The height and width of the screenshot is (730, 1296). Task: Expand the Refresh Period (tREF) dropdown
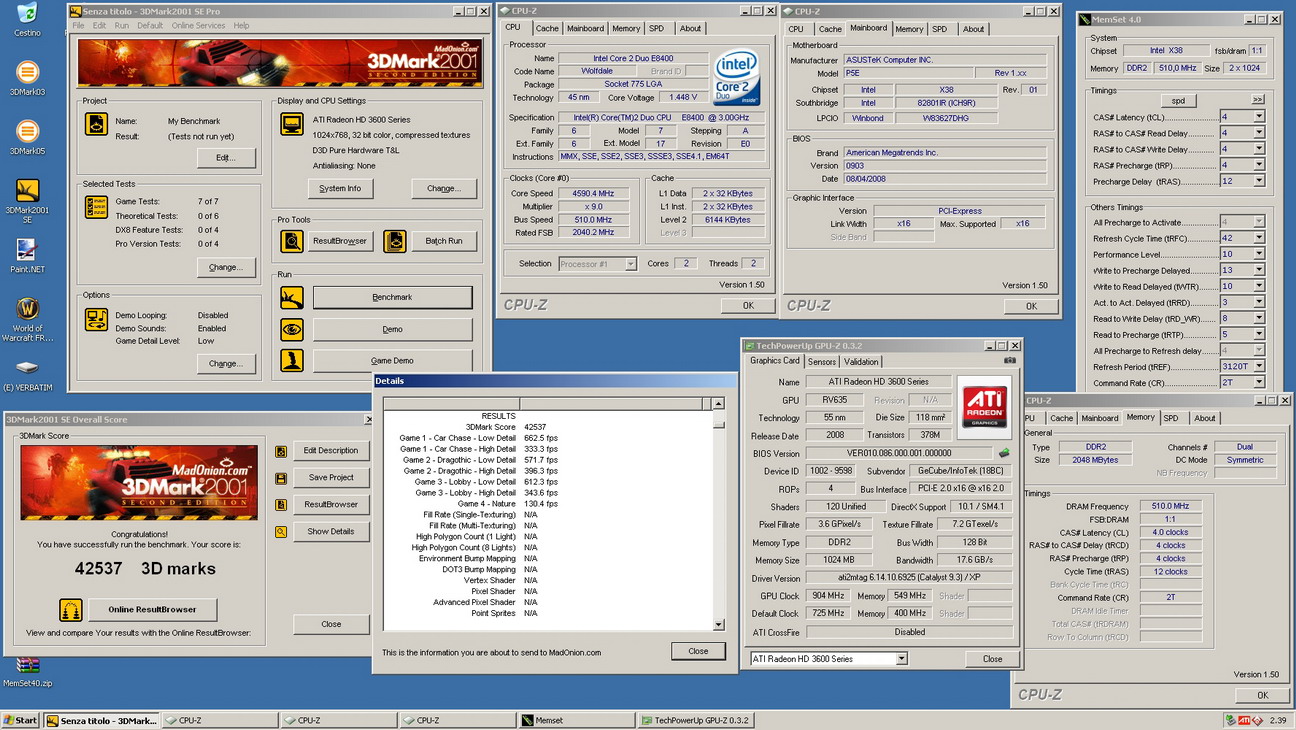(x=1258, y=366)
